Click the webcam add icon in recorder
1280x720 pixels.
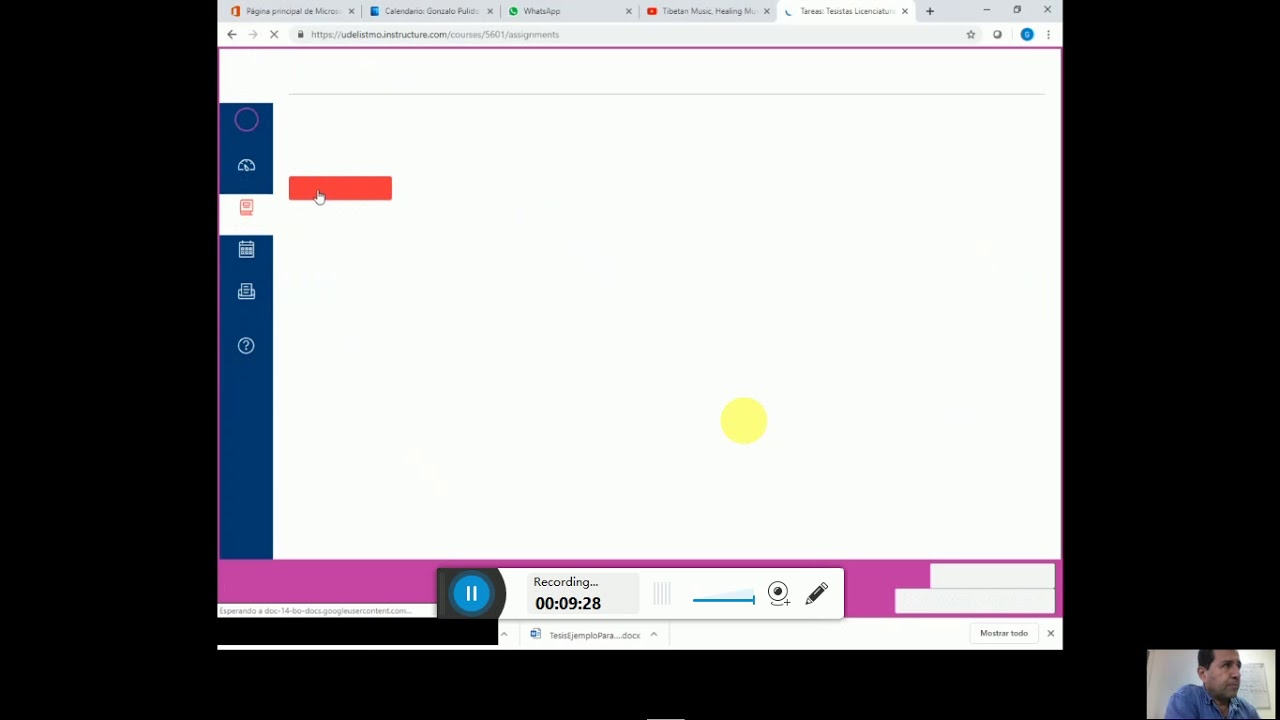778,593
